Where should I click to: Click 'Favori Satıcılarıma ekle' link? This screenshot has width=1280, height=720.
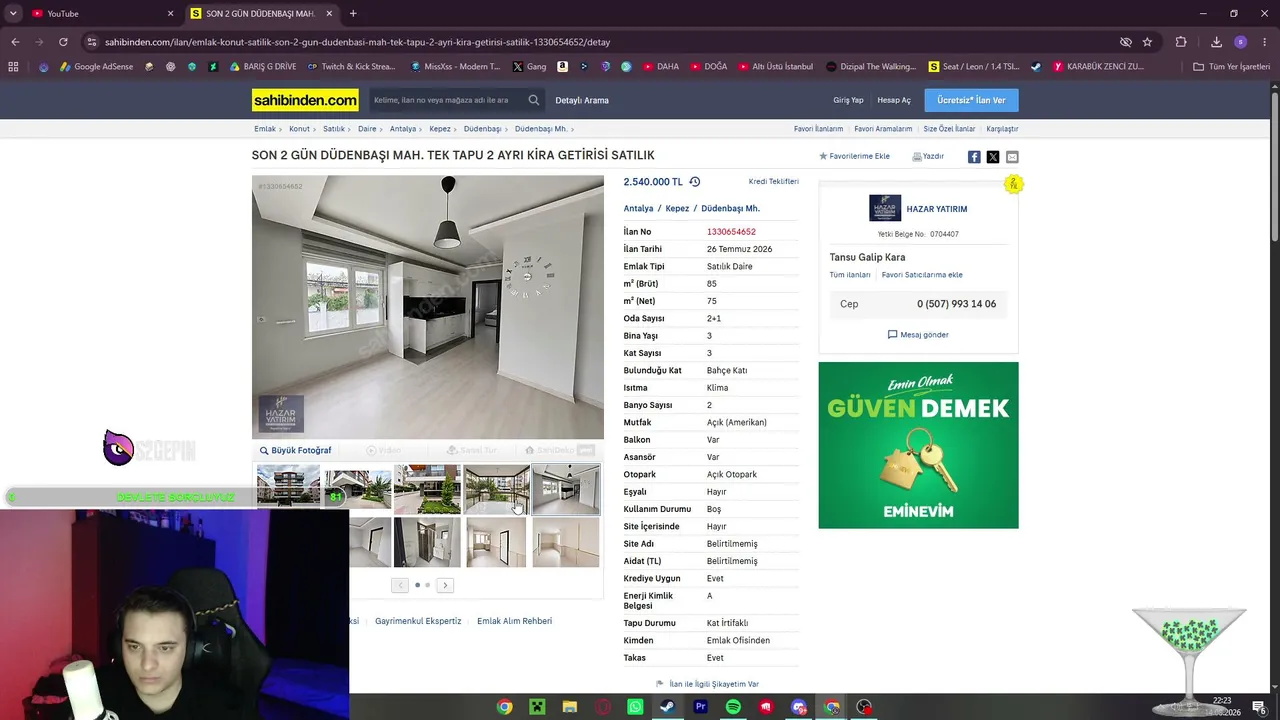(x=922, y=275)
